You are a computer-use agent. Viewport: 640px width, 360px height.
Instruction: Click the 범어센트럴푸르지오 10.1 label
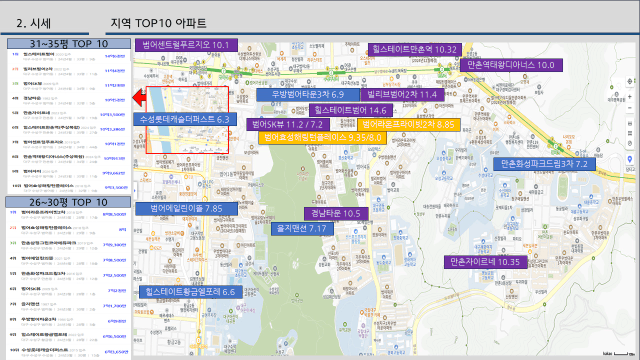pyautogui.click(x=186, y=45)
